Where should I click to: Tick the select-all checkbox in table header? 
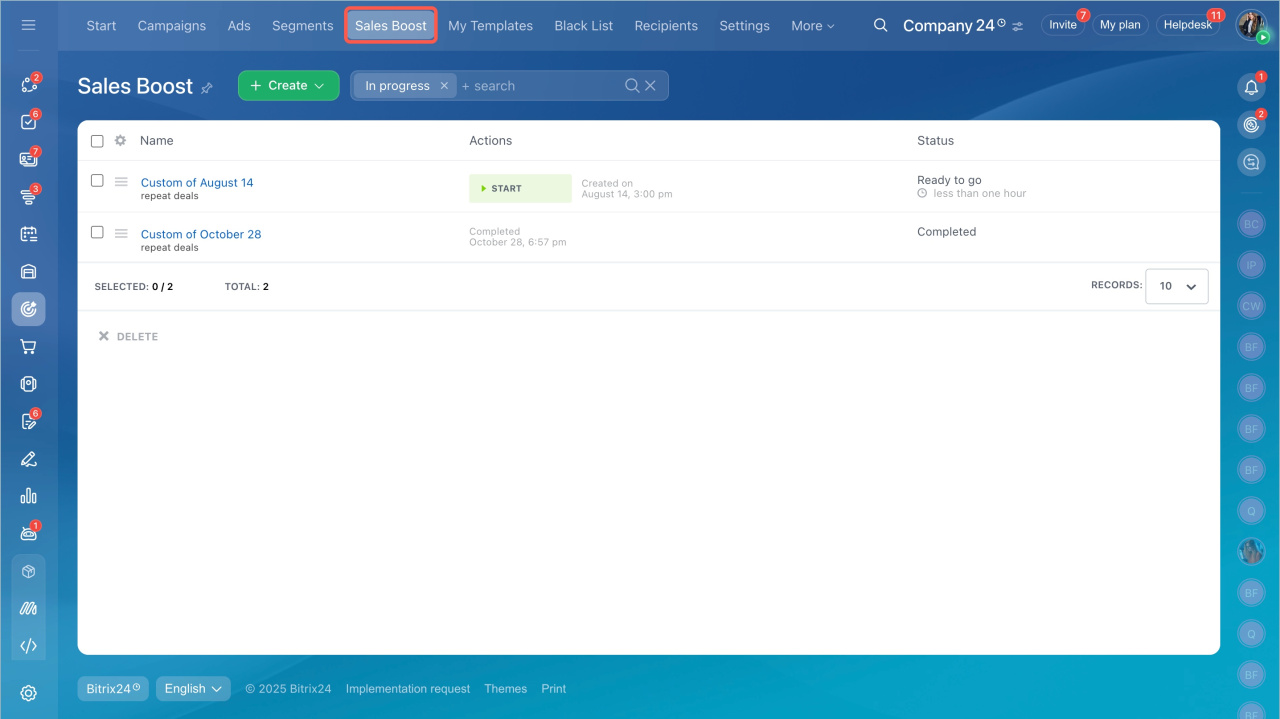point(97,141)
